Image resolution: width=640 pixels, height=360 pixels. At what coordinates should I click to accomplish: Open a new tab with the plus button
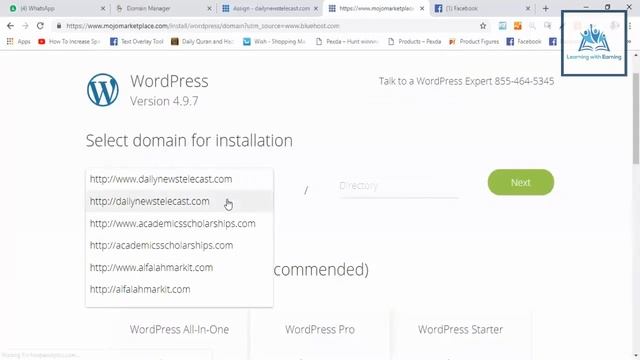click(x=546, y=8)
